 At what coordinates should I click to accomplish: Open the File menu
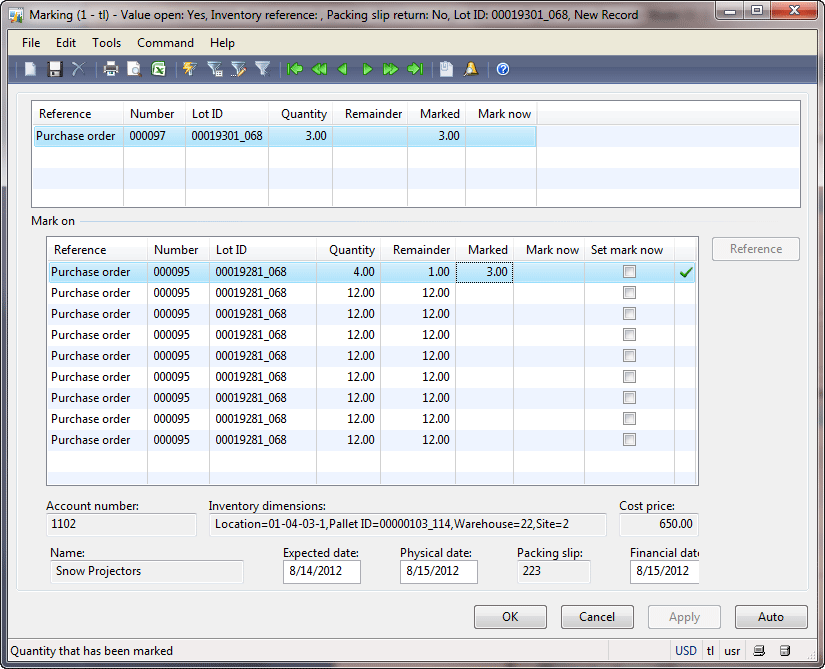coord(31,43)
